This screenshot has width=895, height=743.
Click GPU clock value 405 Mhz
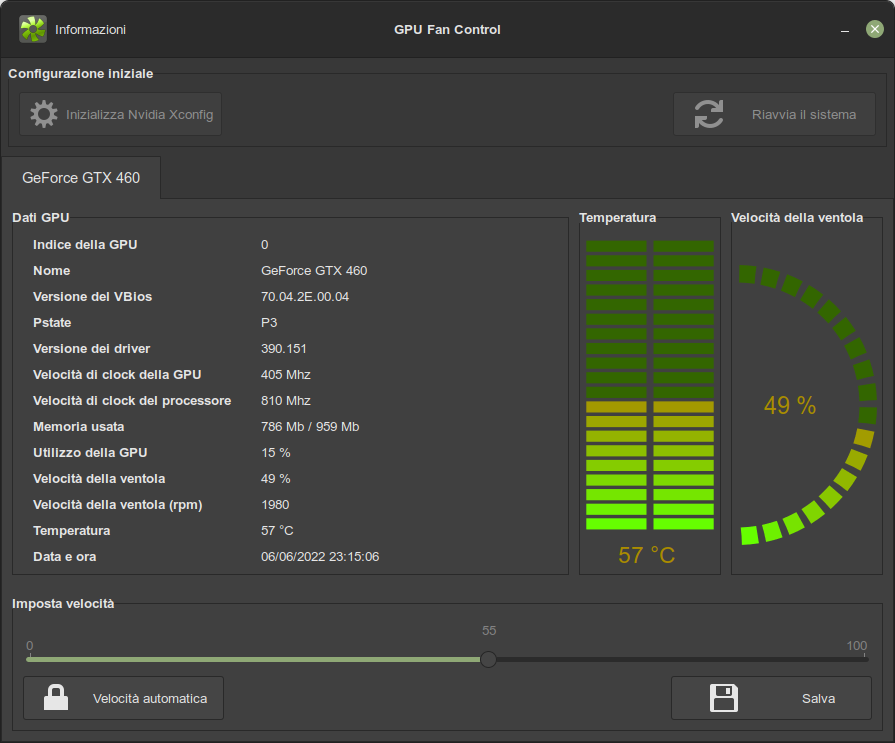(285, 375)
